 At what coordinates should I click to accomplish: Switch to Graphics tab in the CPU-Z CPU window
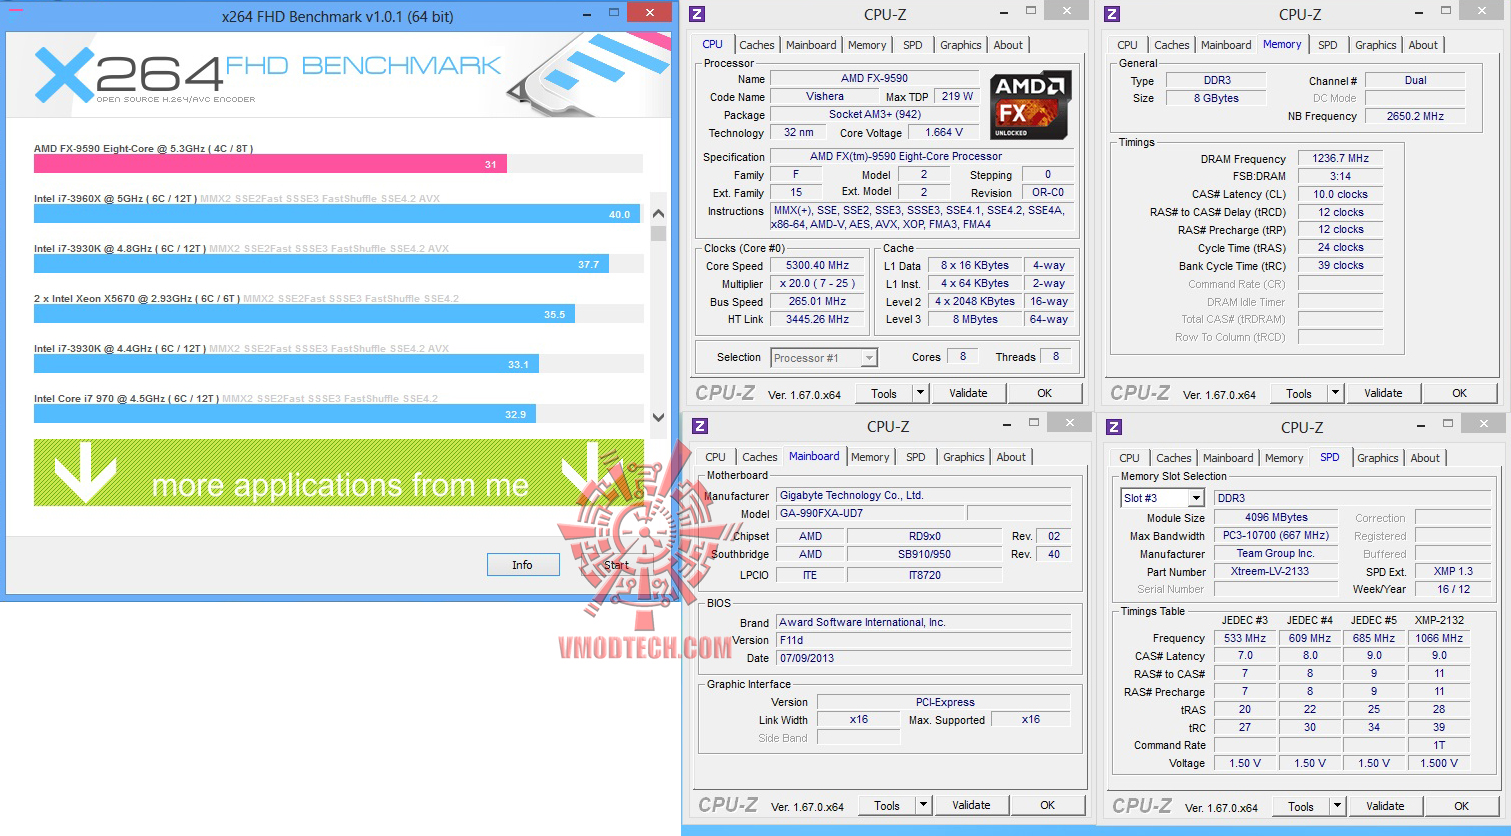(x=961, y=45)
